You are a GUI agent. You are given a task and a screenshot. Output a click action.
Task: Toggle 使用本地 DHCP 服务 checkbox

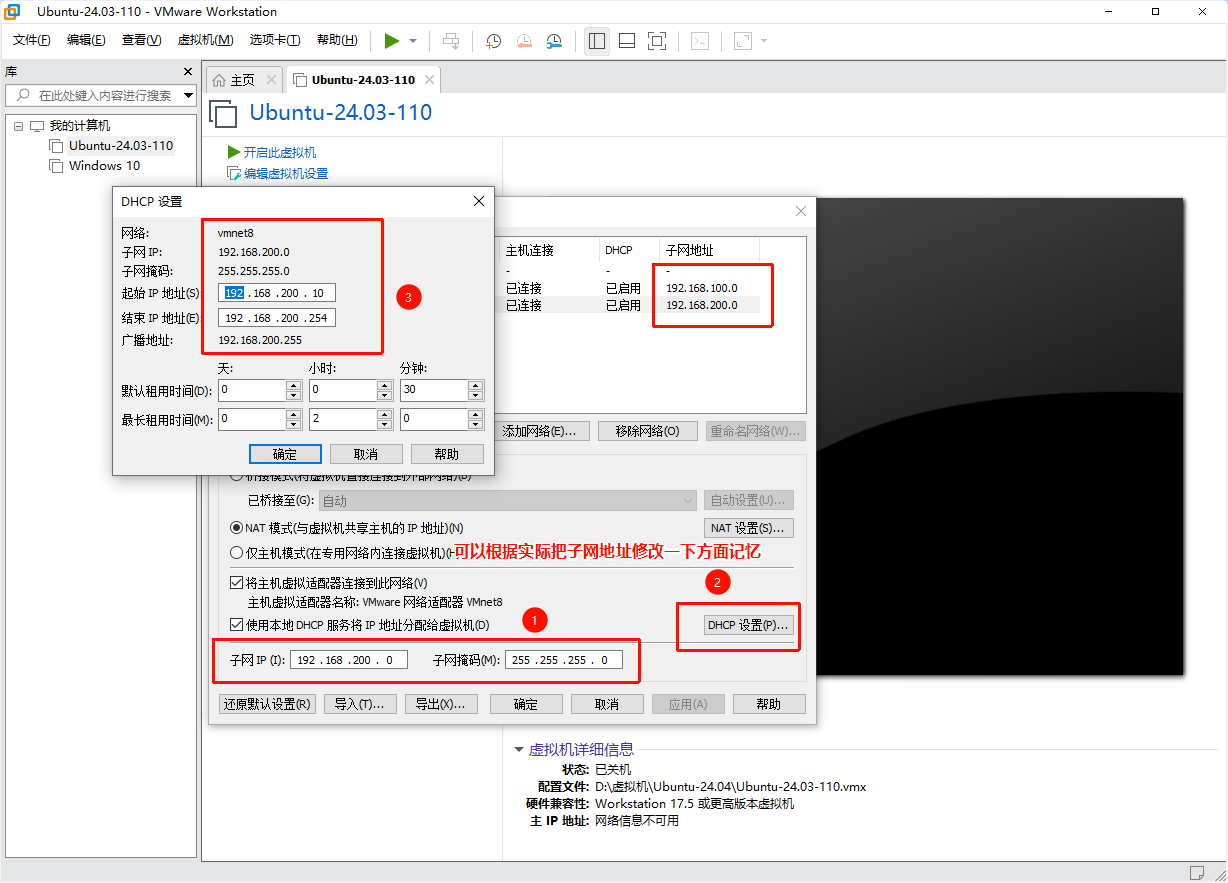point(237,625)
